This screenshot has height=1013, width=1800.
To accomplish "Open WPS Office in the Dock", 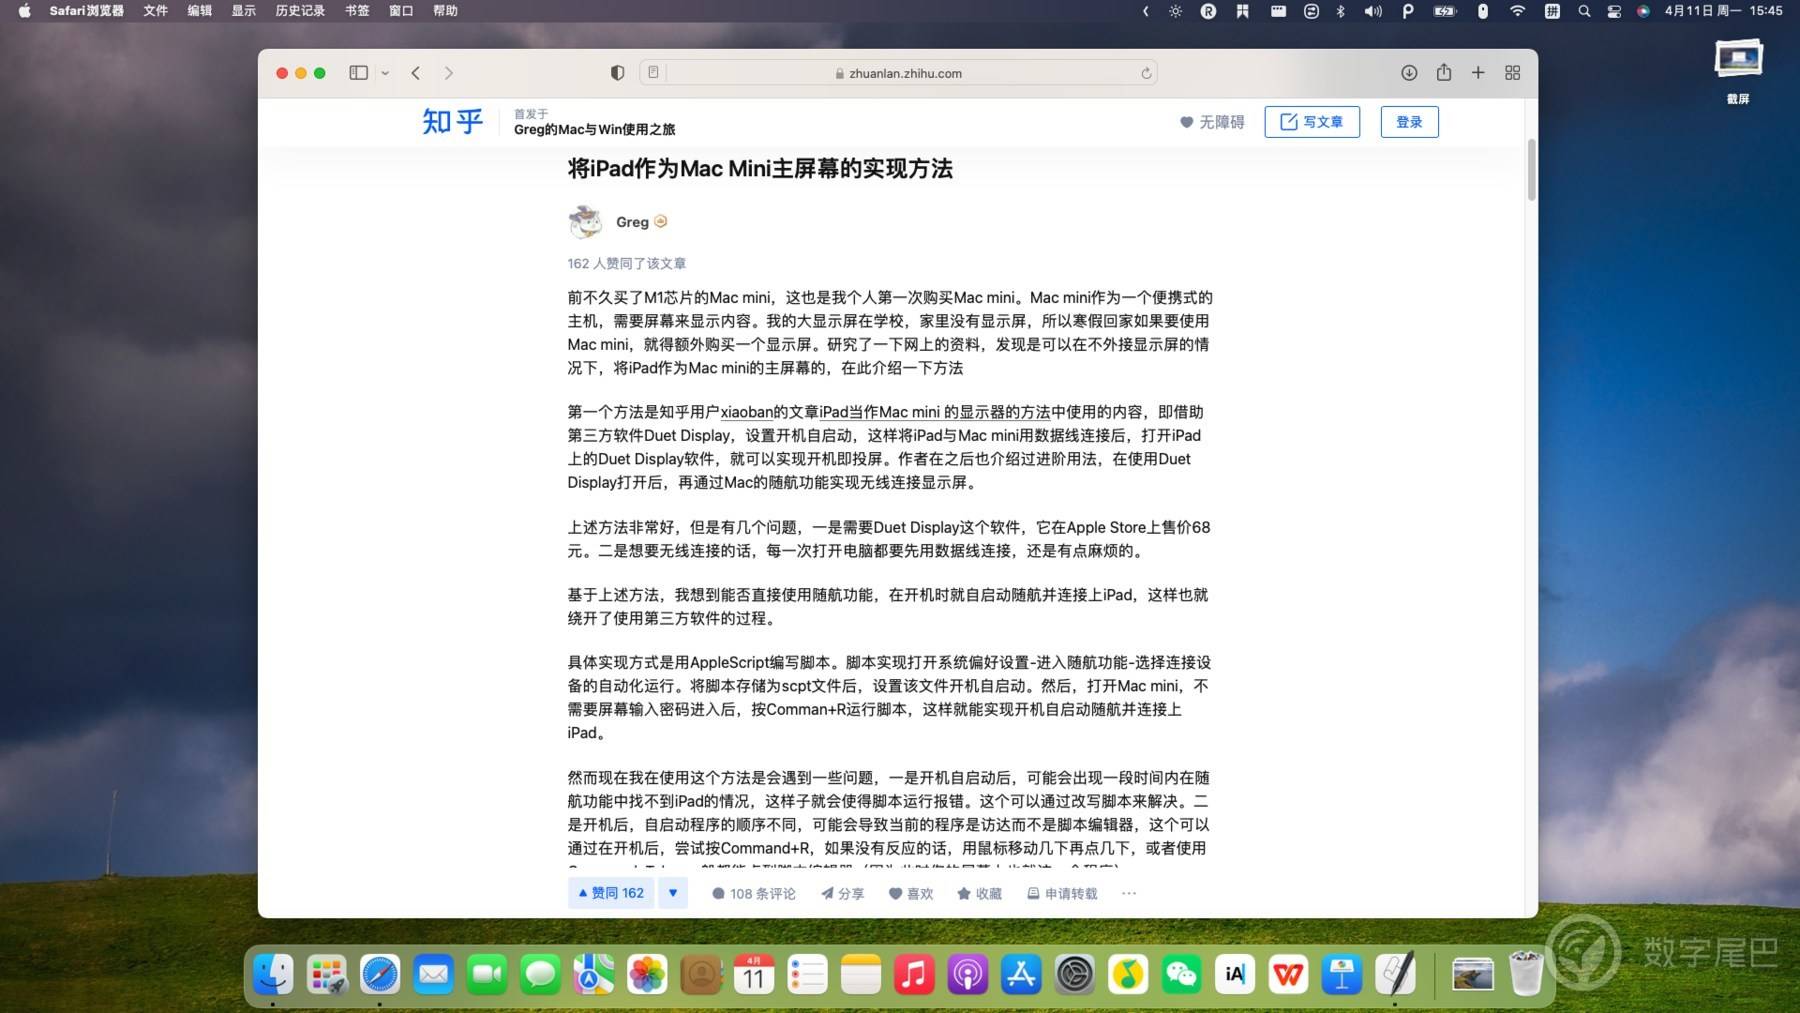I will pos(1288,974).
